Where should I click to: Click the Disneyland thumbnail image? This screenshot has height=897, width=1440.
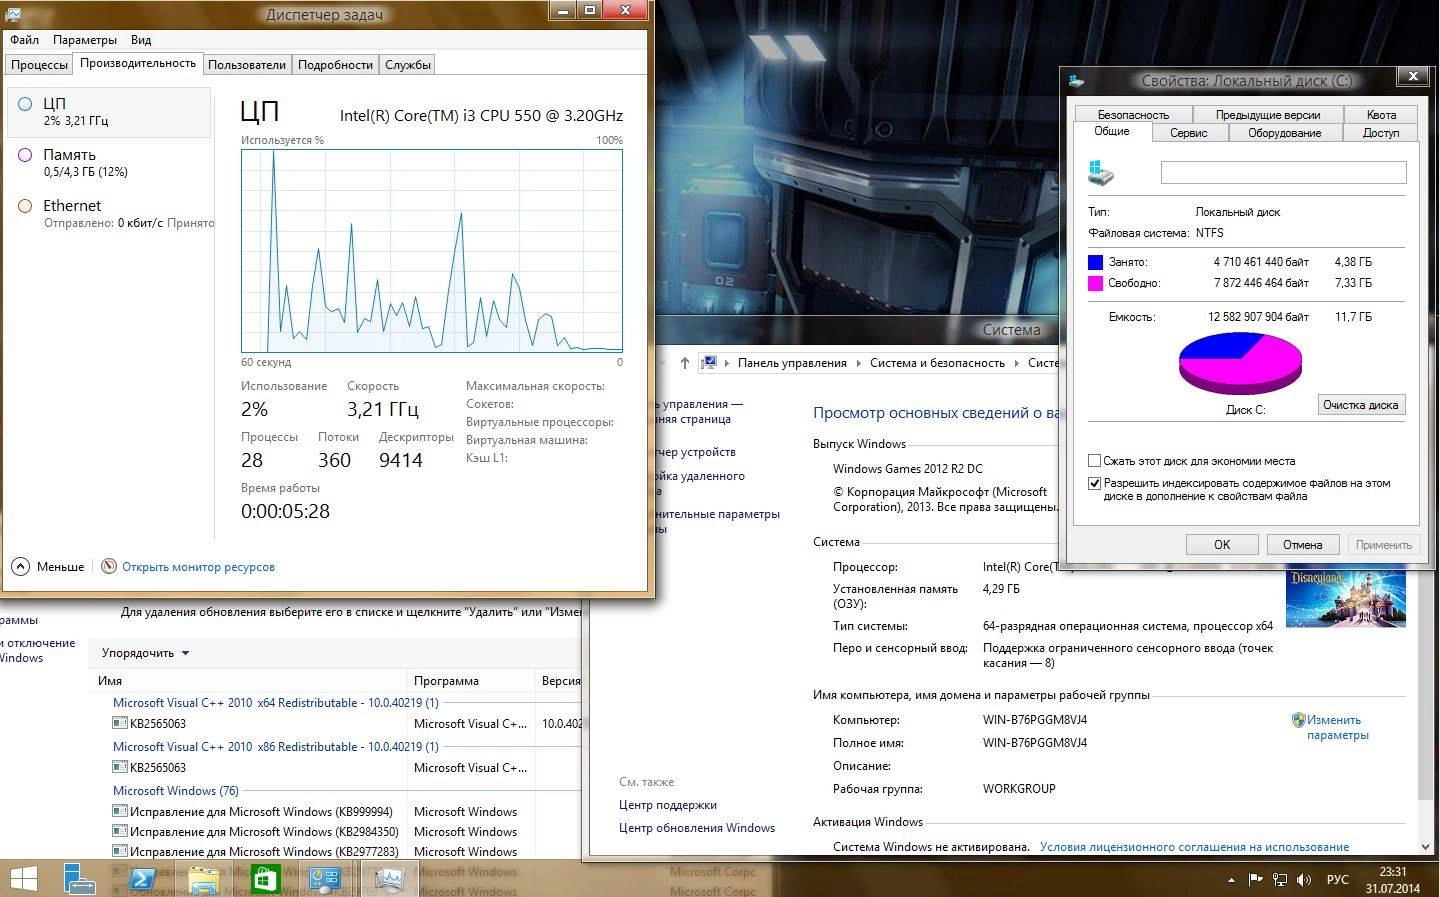tap(1345, 597)
